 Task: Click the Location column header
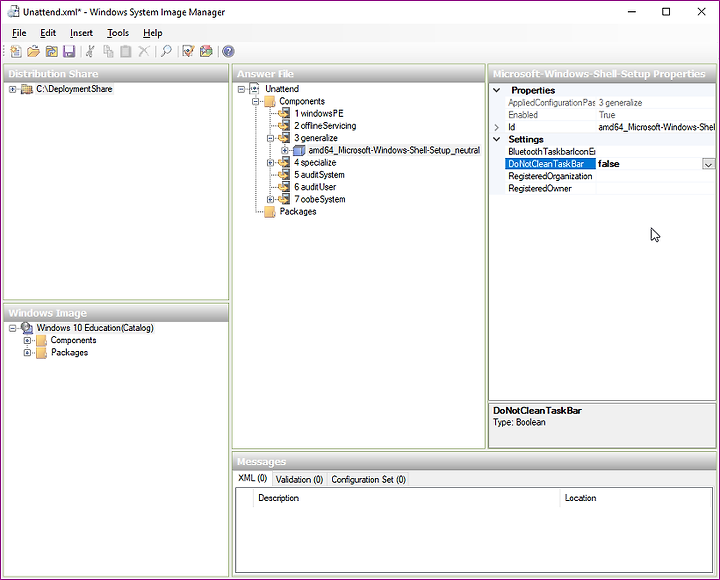636,498
